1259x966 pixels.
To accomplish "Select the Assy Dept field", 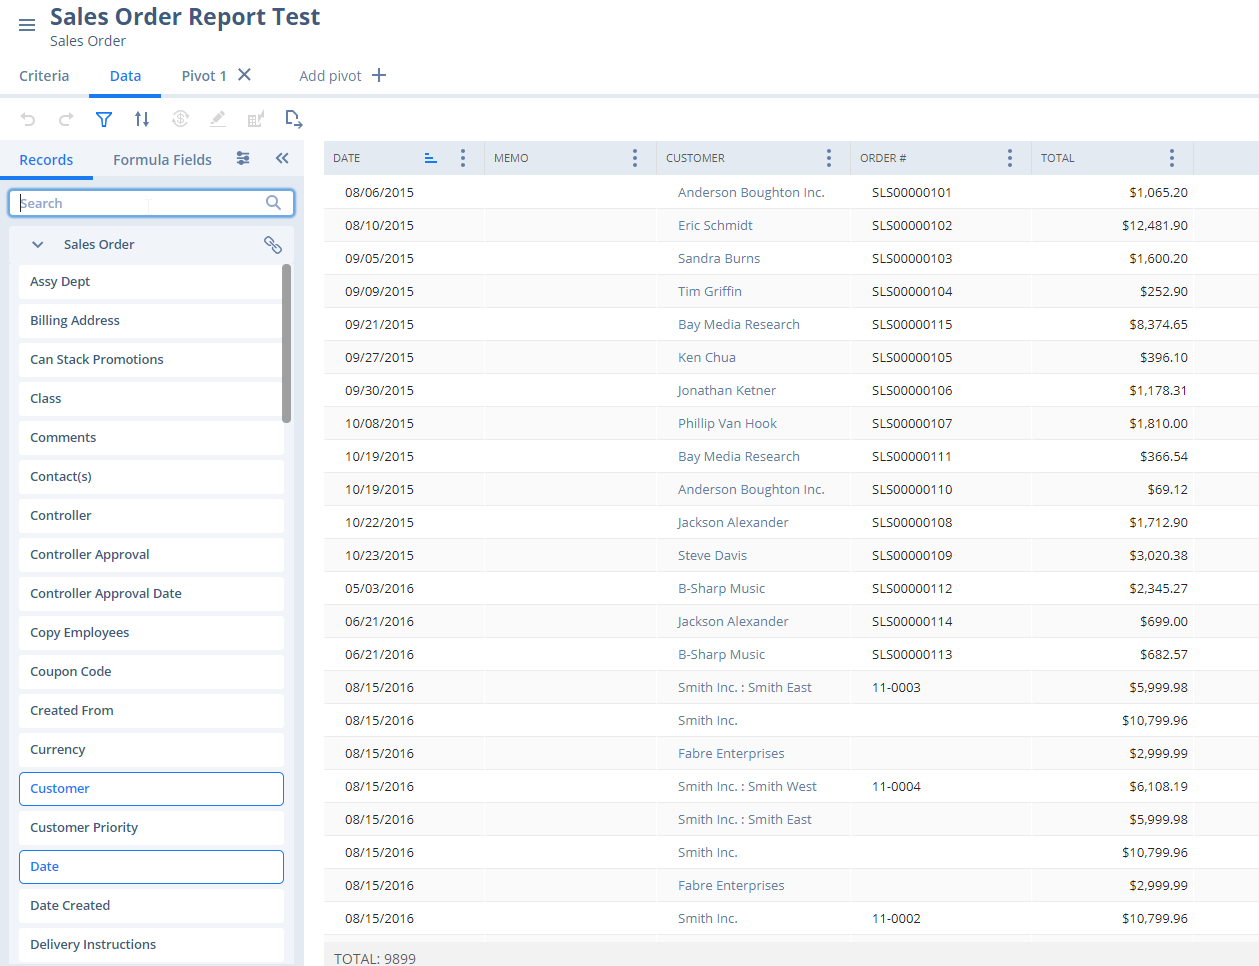I will [x=151, y=282].
